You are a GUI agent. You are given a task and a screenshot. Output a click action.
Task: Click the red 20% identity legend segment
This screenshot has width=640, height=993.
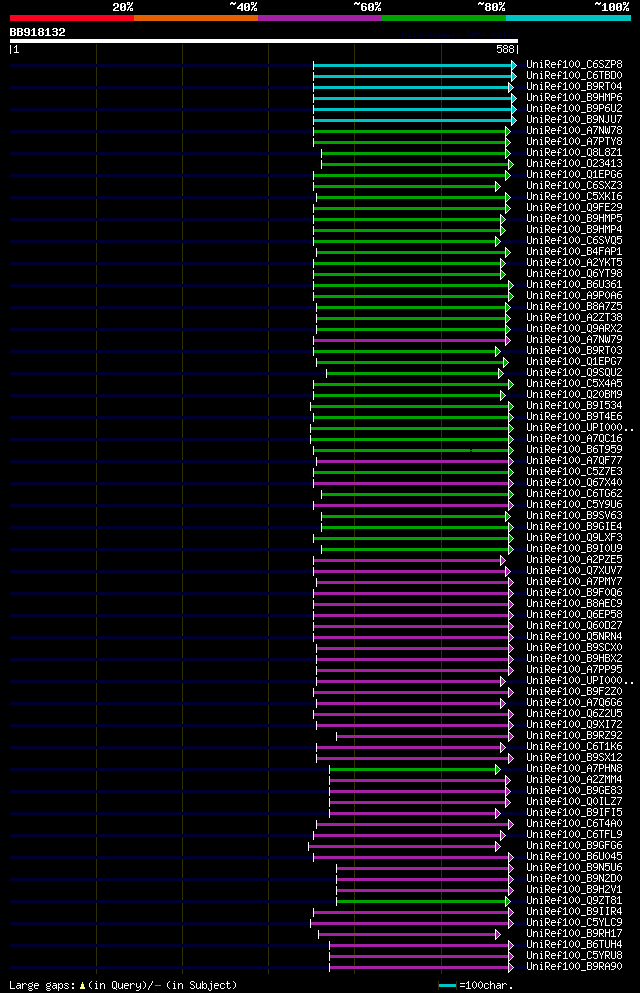pos(72,18)
